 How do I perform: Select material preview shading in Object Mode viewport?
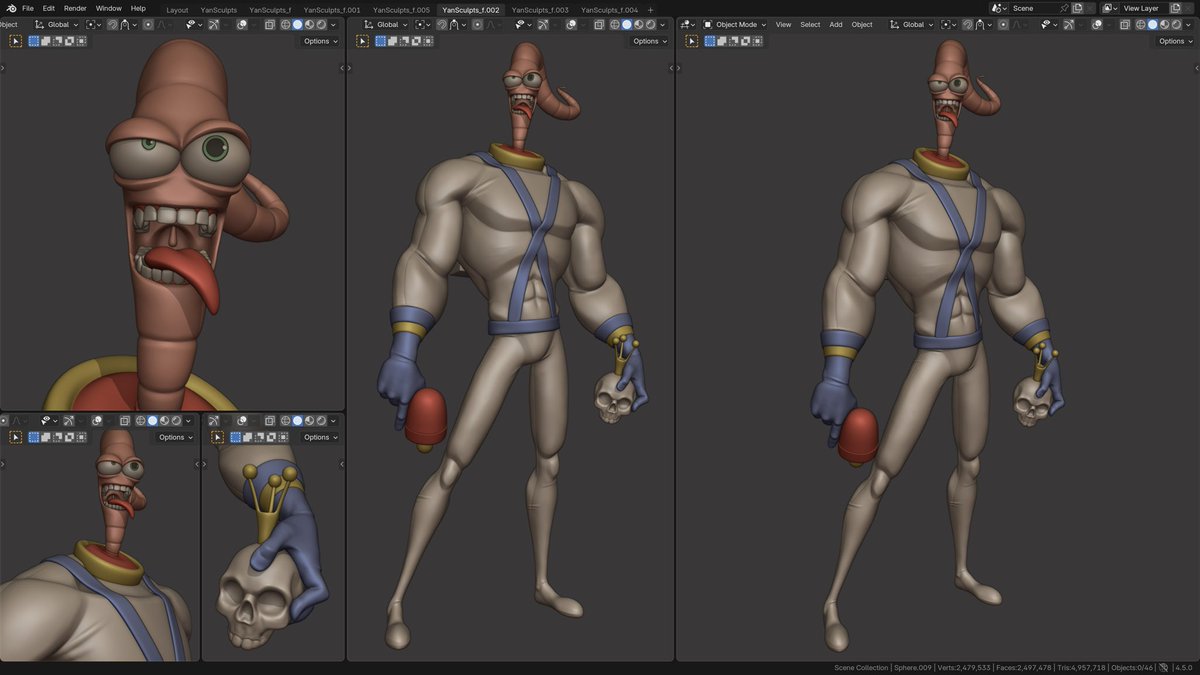[1164, 24]
